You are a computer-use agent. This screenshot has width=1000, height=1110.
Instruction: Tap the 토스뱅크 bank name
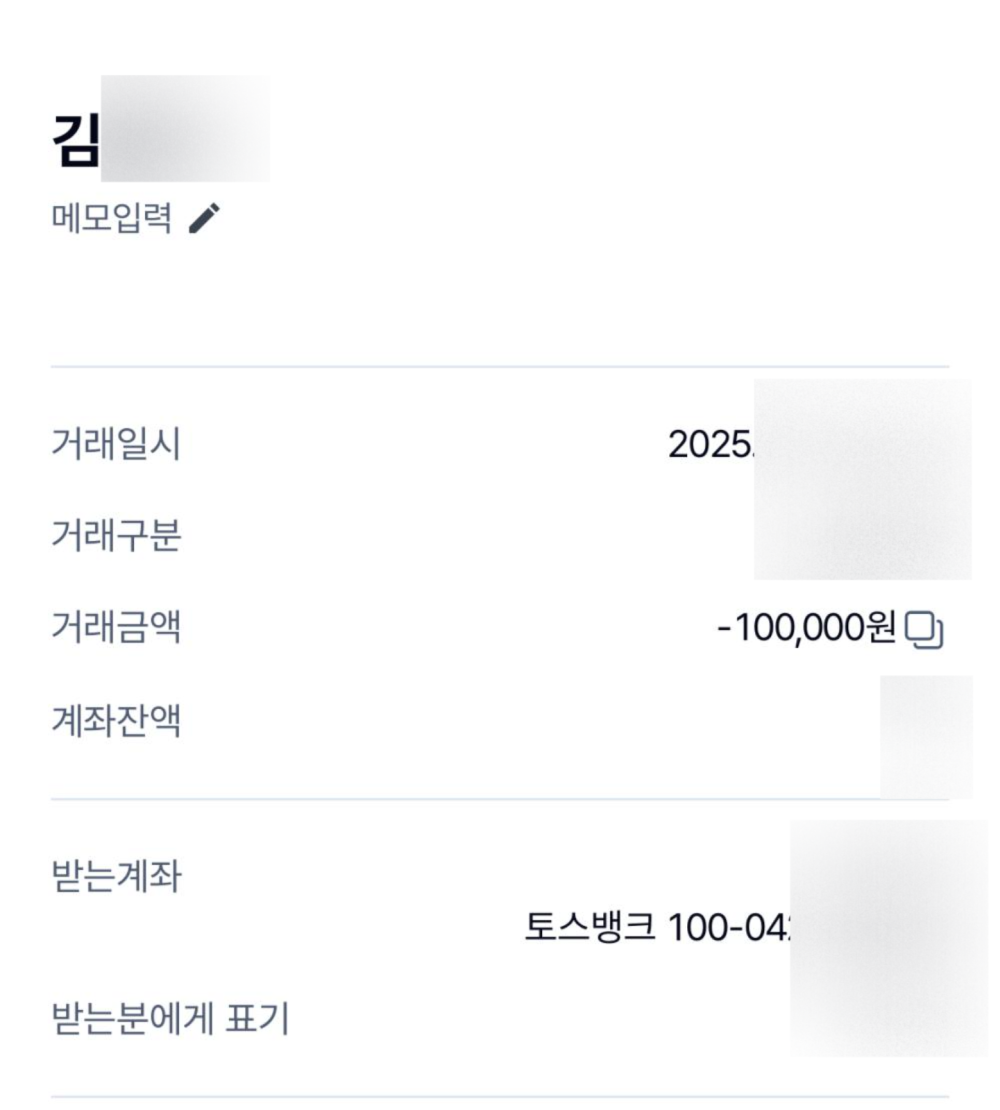tap(590, 927)
